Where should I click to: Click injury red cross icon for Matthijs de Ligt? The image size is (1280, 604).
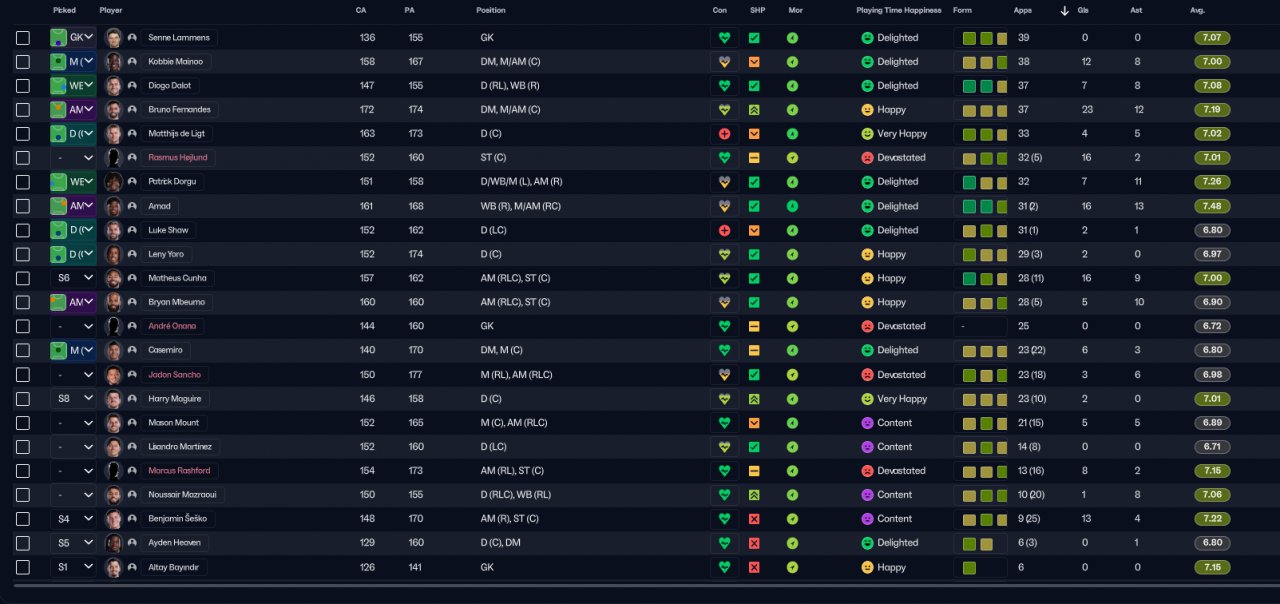pos(724,134)
